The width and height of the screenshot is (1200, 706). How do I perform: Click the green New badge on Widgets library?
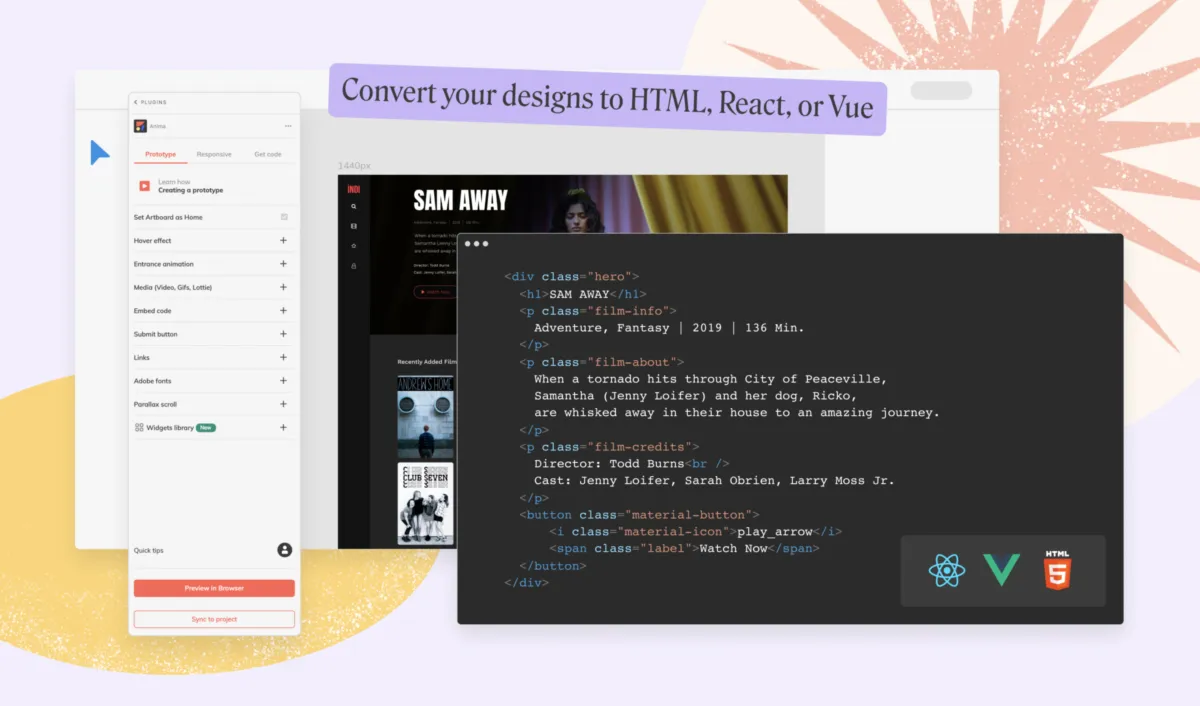(206, 428)
